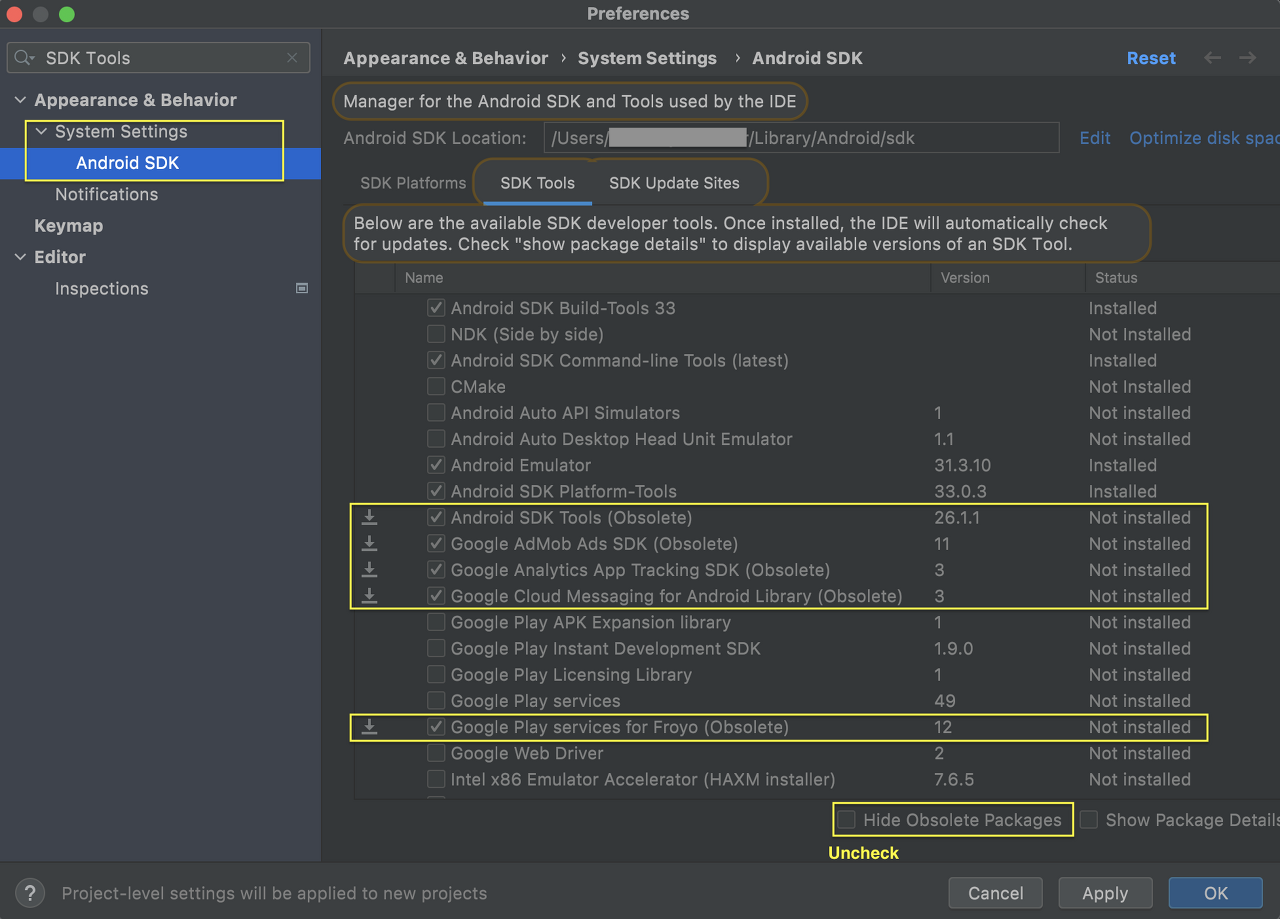1280x919 pixels.
Task: Click download icon for Android SDK Tools (Obsolete)
Action: point(369,517)
